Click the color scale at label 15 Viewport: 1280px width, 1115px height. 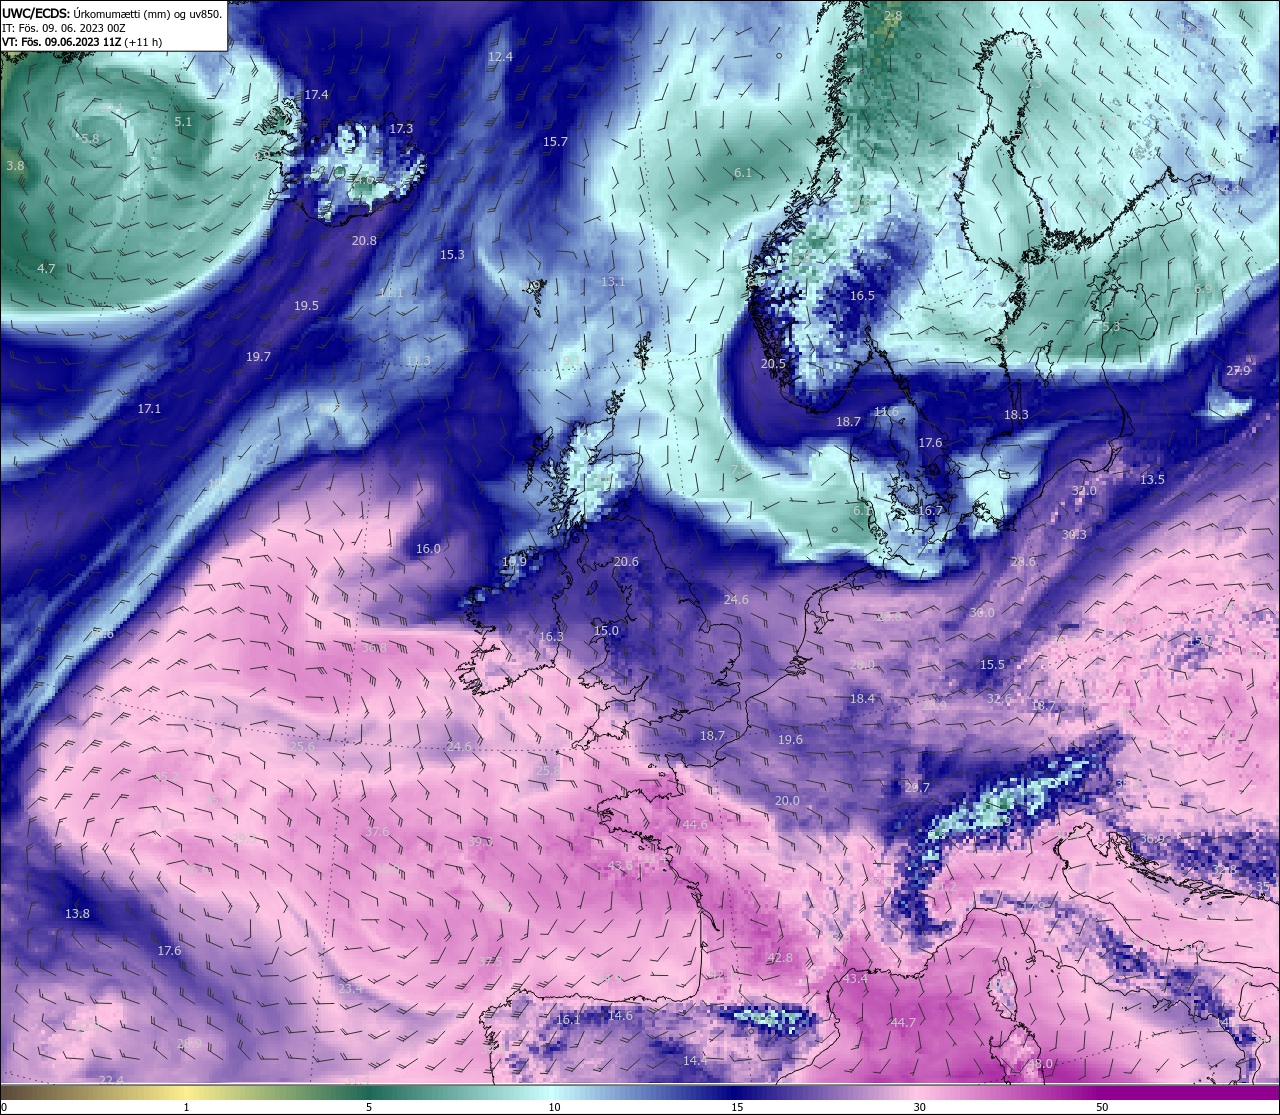736,1107
